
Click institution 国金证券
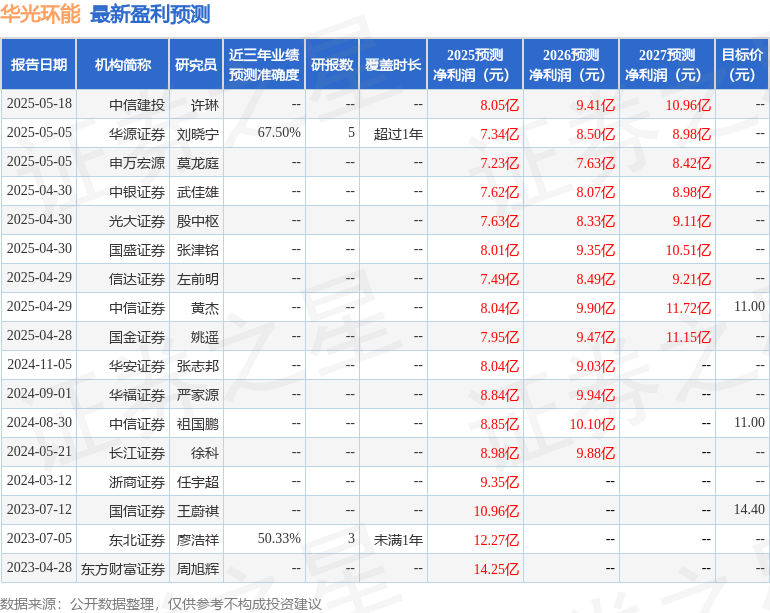[x=137, y=336]
